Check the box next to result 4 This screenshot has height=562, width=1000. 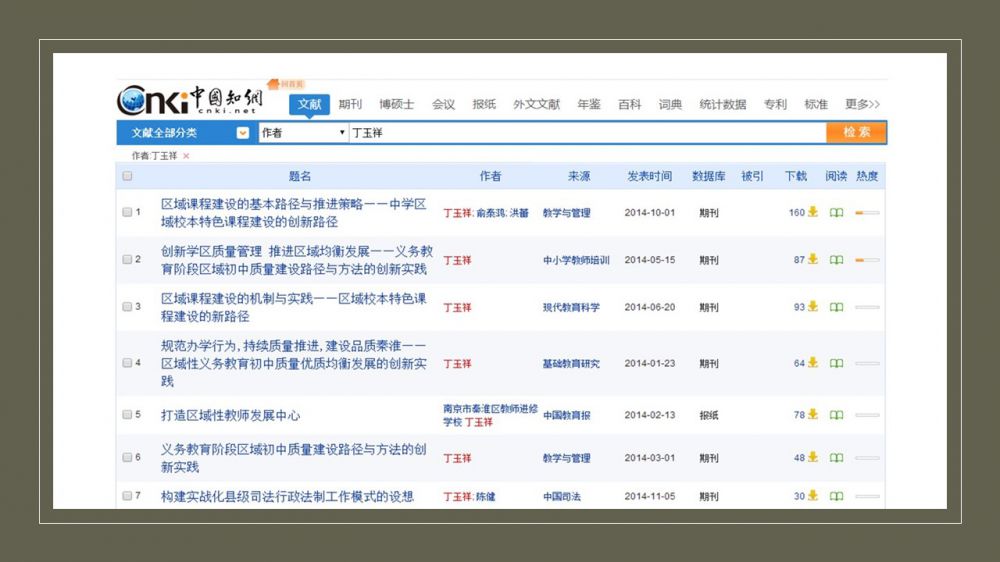pyautogui.click(x=127, y=363)
